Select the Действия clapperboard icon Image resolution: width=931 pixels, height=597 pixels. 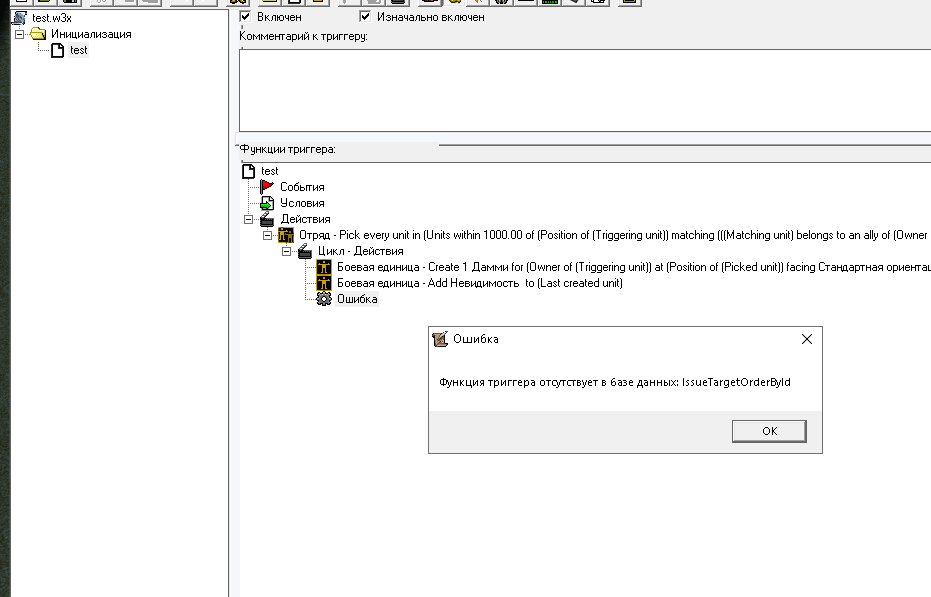267,219
